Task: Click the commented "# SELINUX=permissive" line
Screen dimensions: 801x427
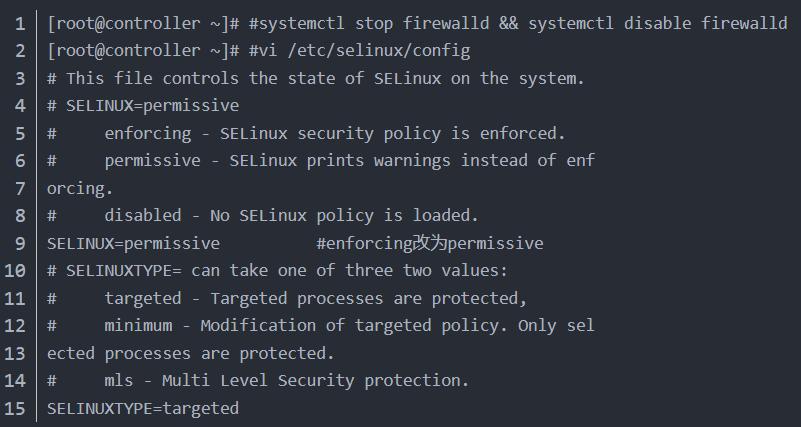Action: tap(143, 105)
